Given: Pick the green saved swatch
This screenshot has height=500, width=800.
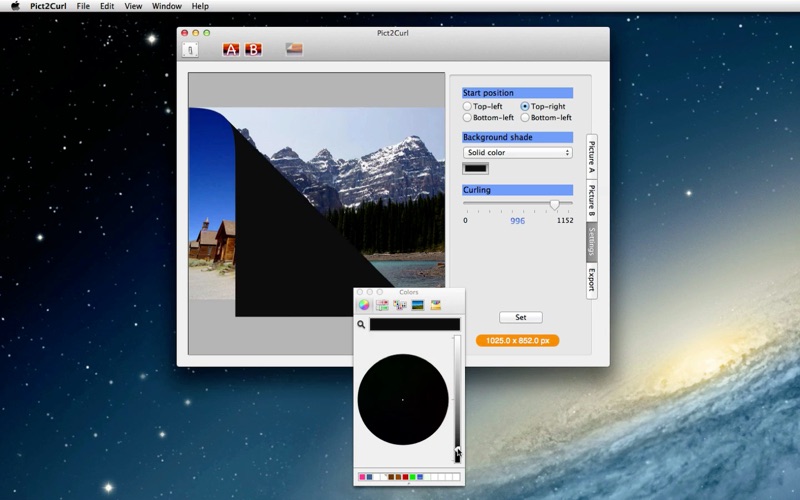Looking at the screenshot, I should click(413, 477).
